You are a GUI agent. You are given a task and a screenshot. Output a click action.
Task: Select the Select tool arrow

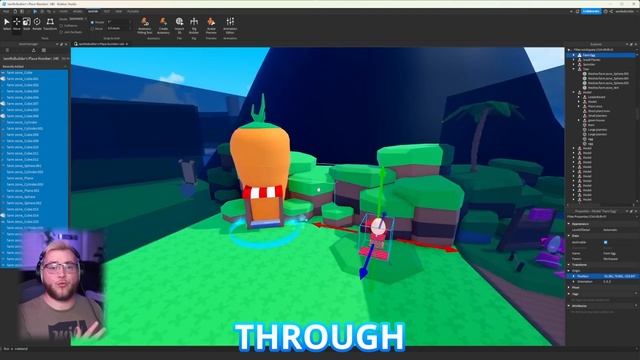pyautogui.click(x=7, y=24)
